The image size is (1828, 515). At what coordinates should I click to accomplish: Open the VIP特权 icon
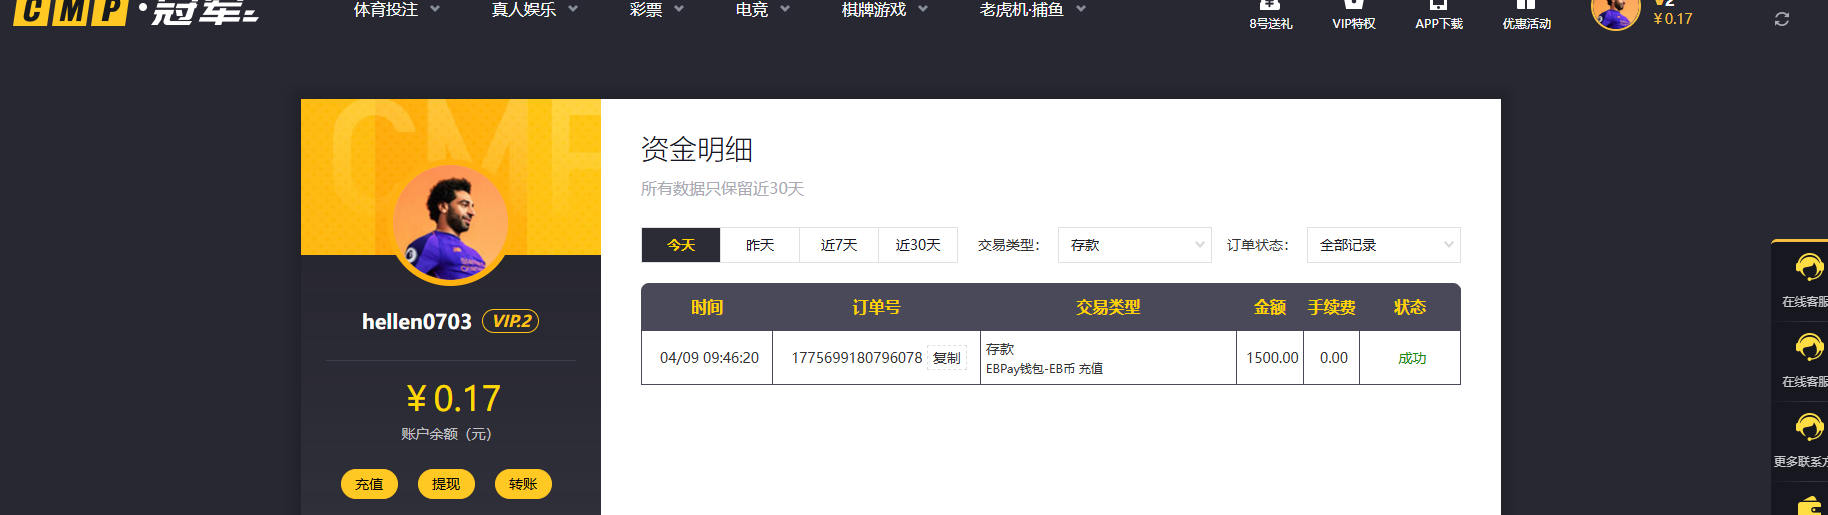pos(1354,6)
